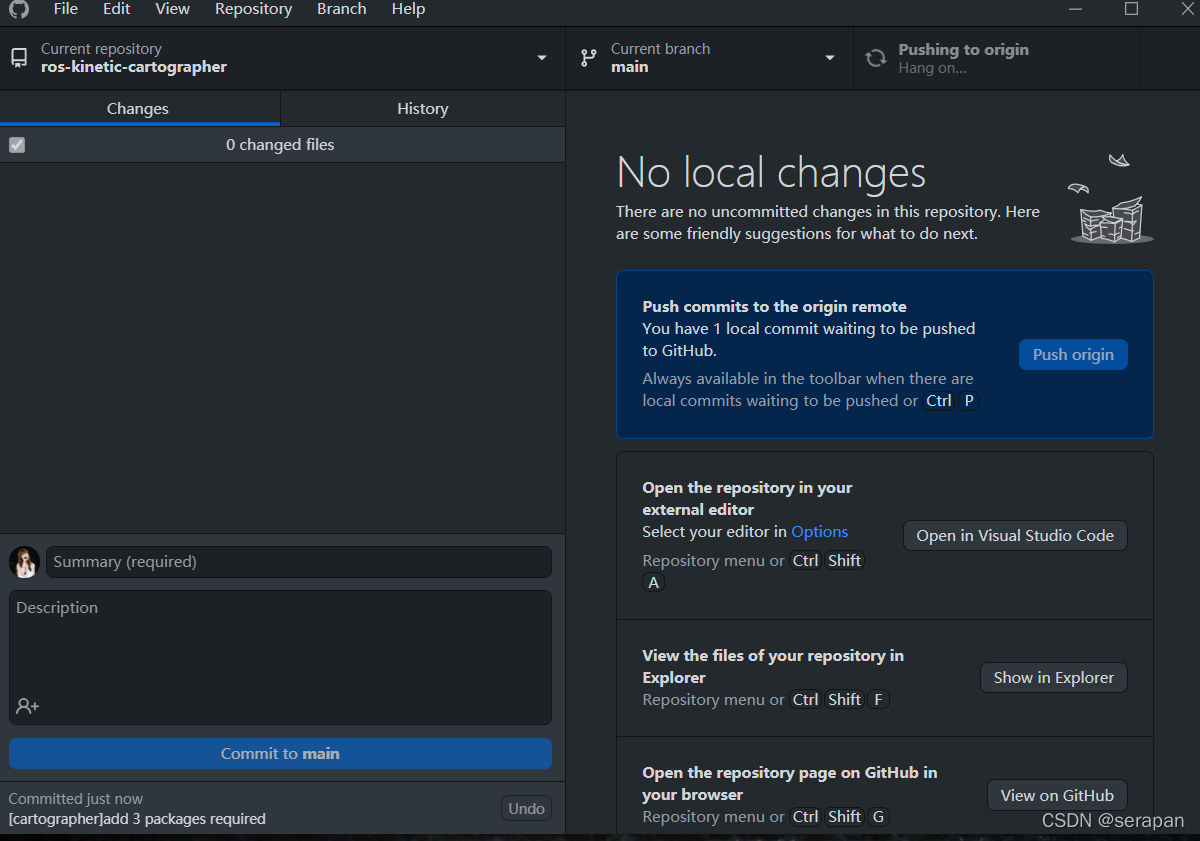
Task: Click the add co-authors icon in Description box
Action: pyautogui.click(x=27, y=706)
